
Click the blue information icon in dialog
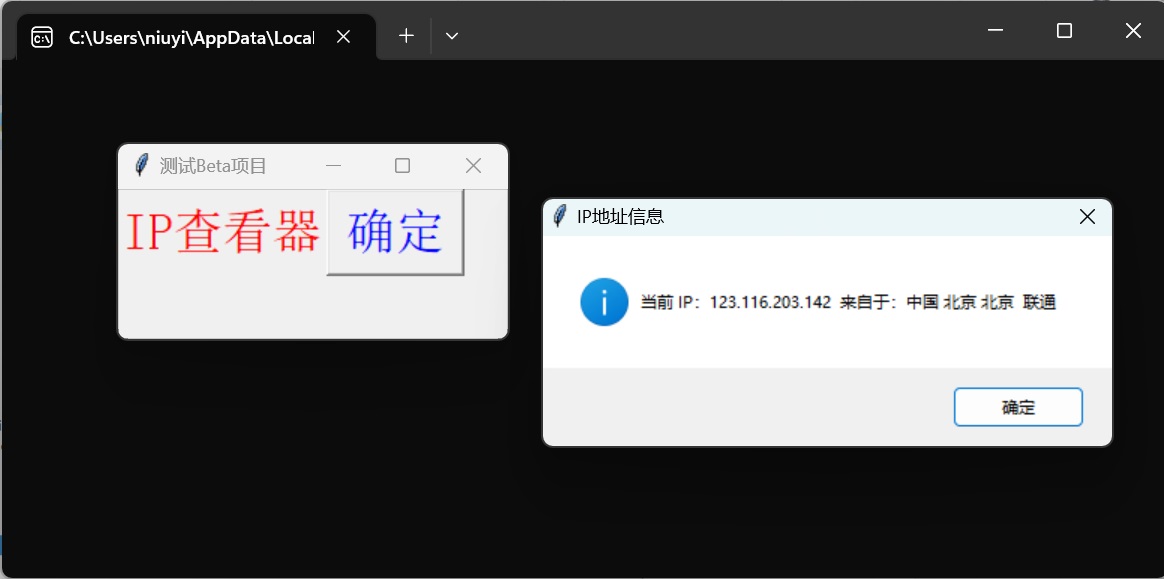click(x=604, y=302)
